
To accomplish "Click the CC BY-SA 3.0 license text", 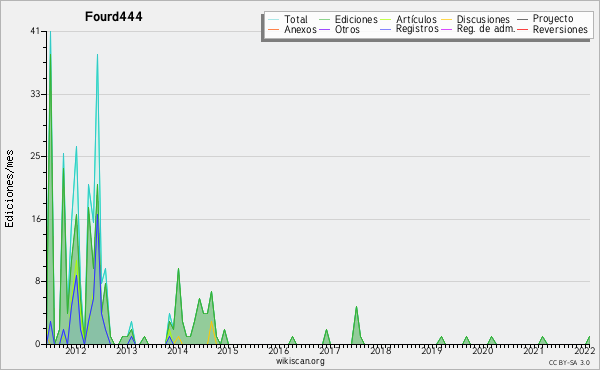I will pos(569,362).
